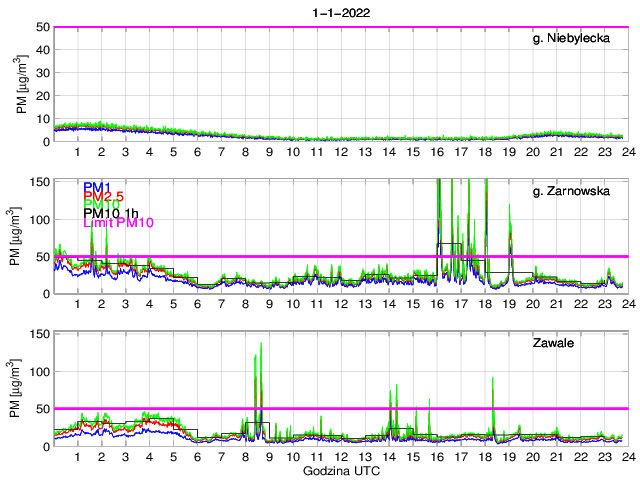Click hour 12 tick under the Zawale panel
The height and width of the screenshot is (480, 640).
341,457
